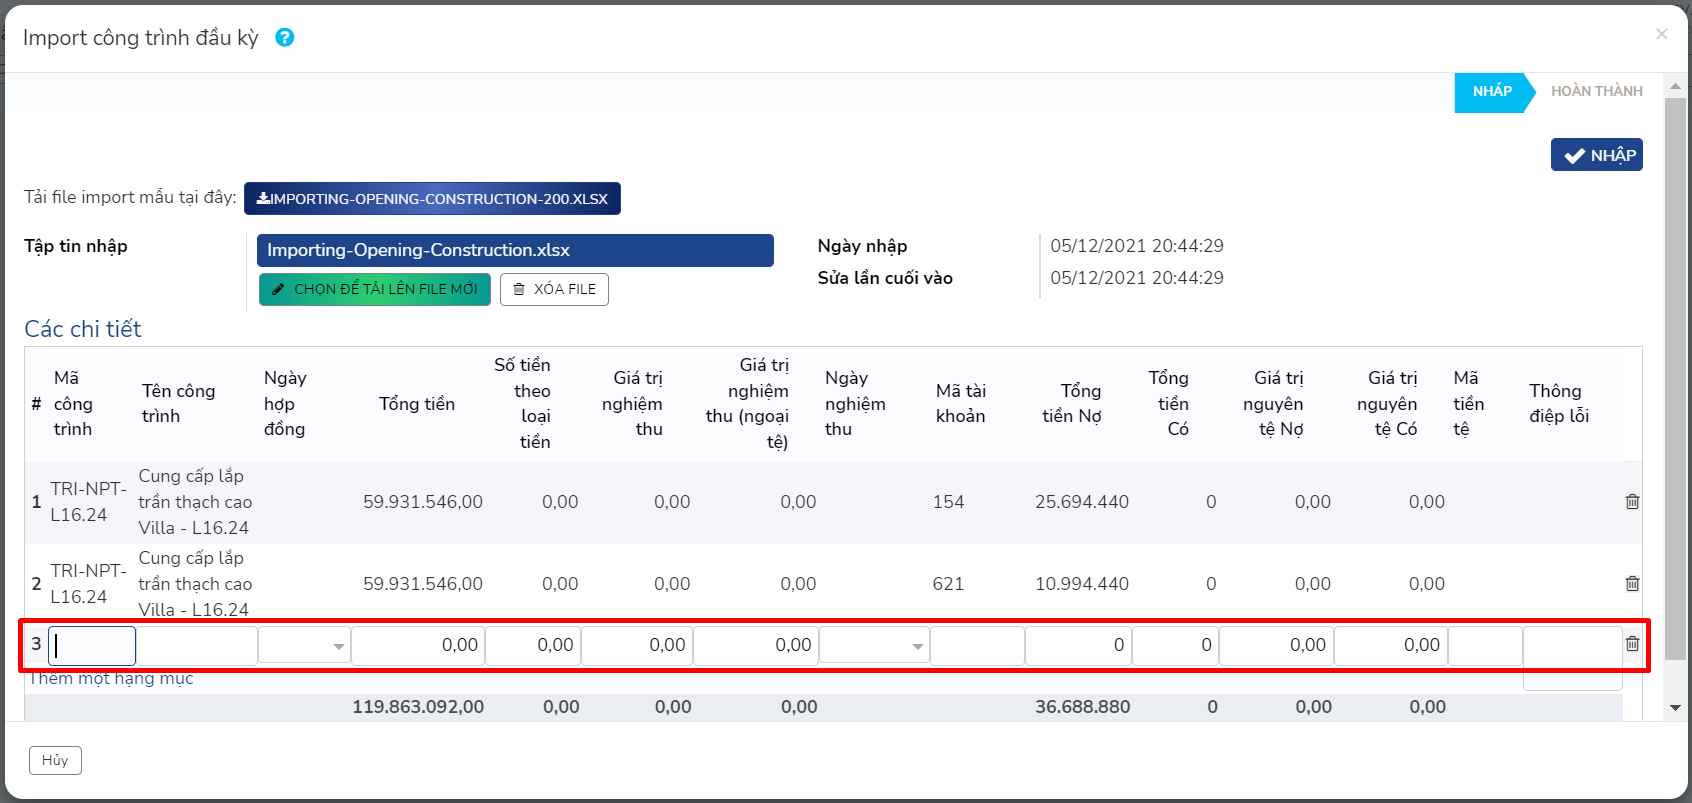1692x803 pixels.
Task: Focus row 3 Tổng tiền Nợ field
Action: [x=1078, y=646]
